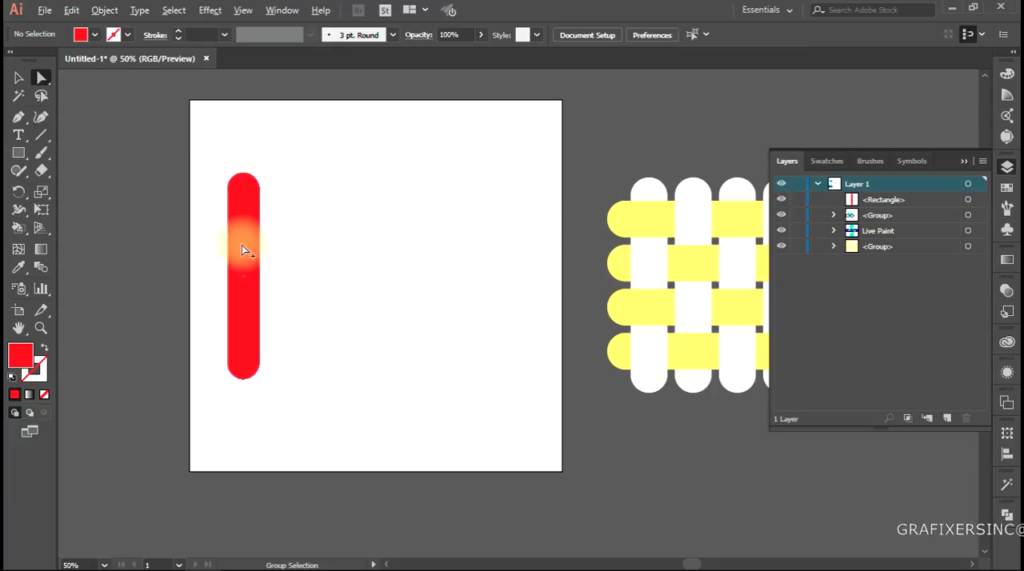Select the Eyedropper tool
The image size is (1024, 571).
pos(18,267)
